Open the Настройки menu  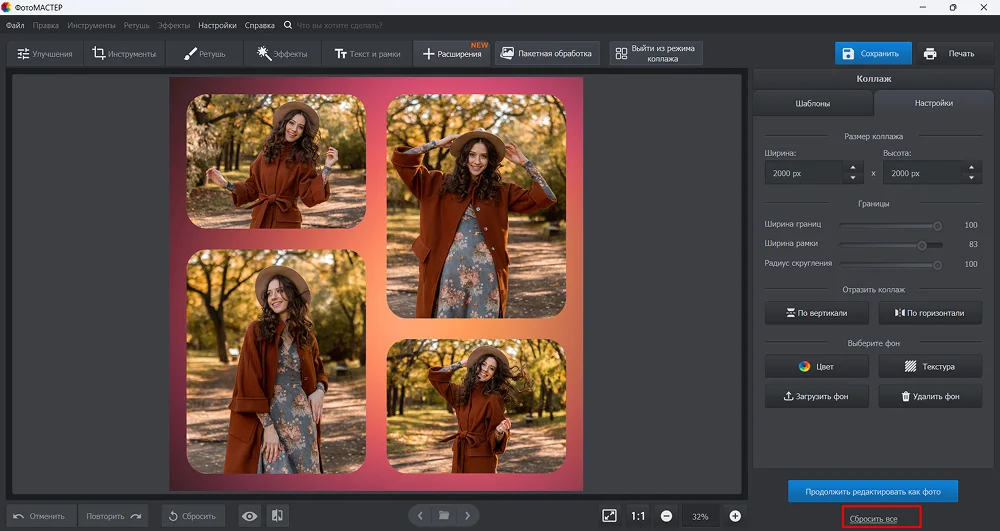coord(217,25)
